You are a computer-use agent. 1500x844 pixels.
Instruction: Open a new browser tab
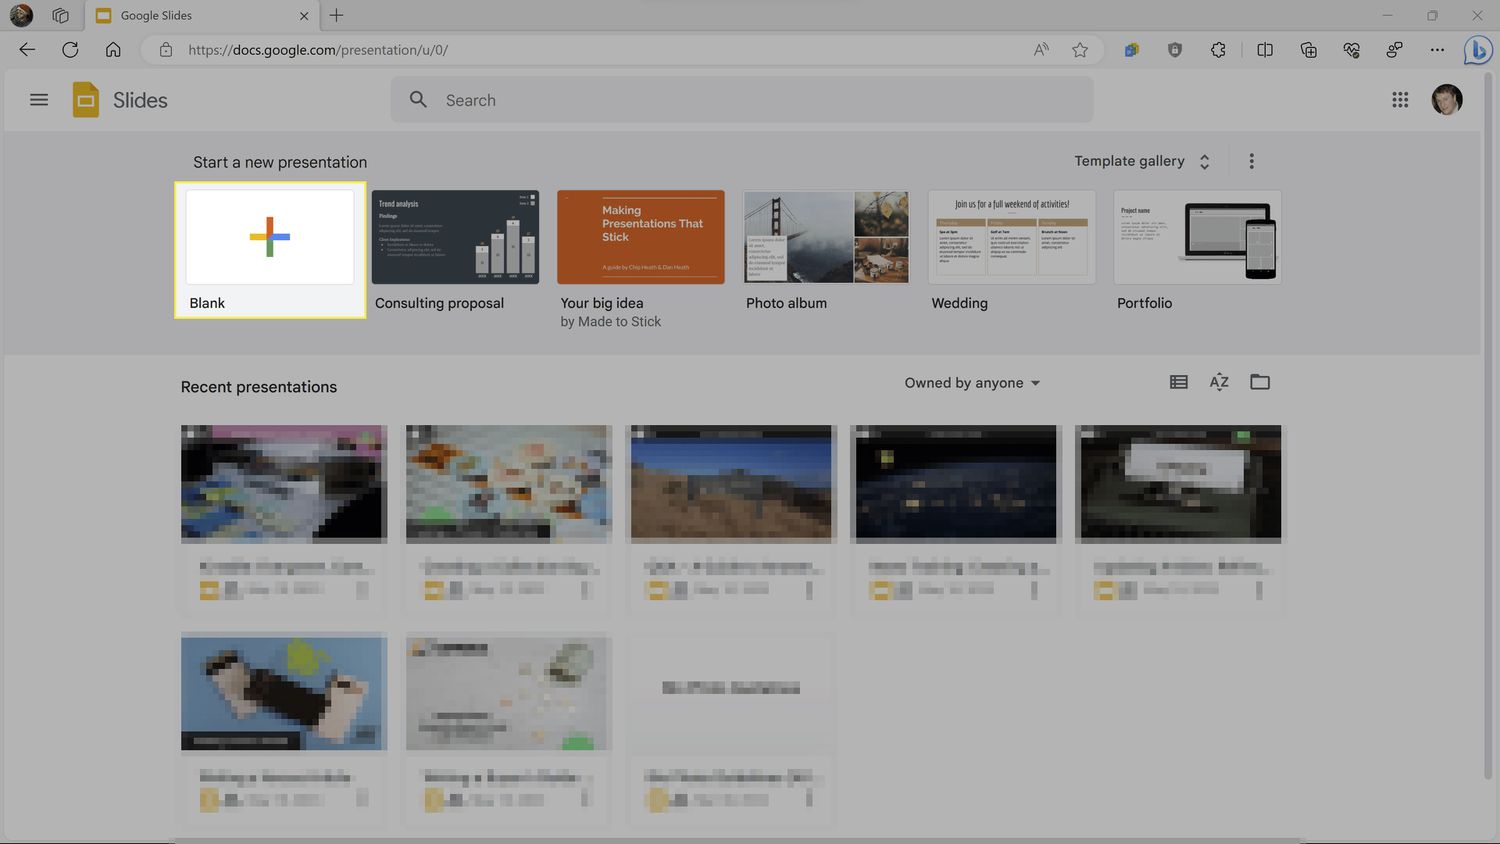(336, 16)
